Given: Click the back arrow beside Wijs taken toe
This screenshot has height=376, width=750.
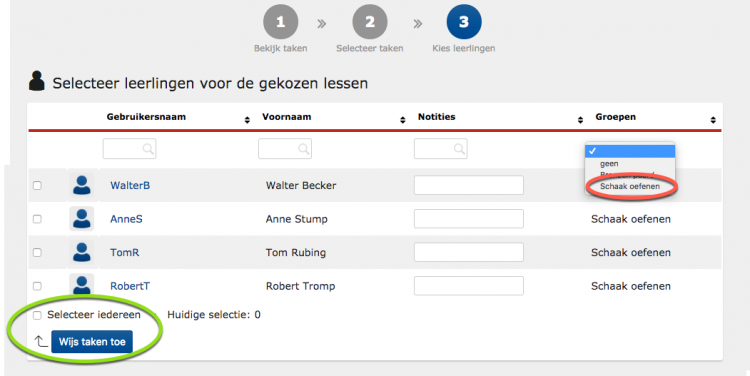Looking at the screenshot, I should click(41, 342).
